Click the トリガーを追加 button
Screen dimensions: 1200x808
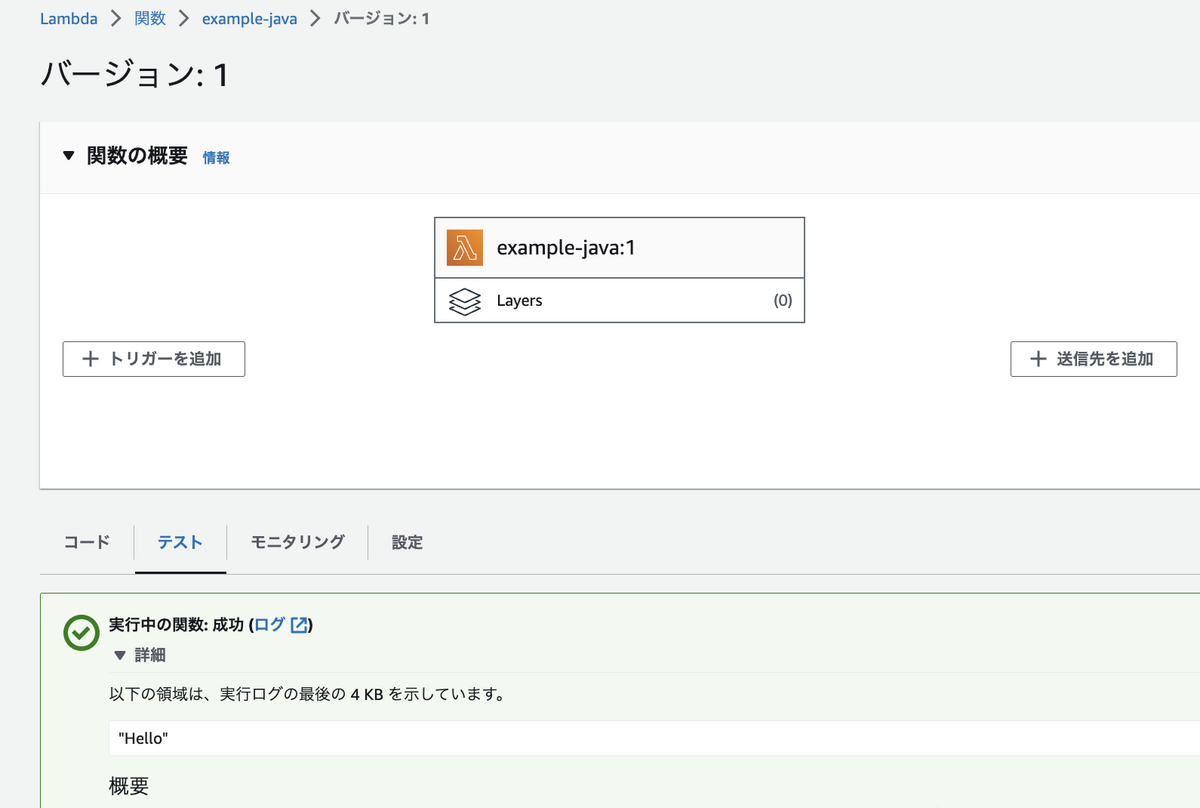coord(154,359)
